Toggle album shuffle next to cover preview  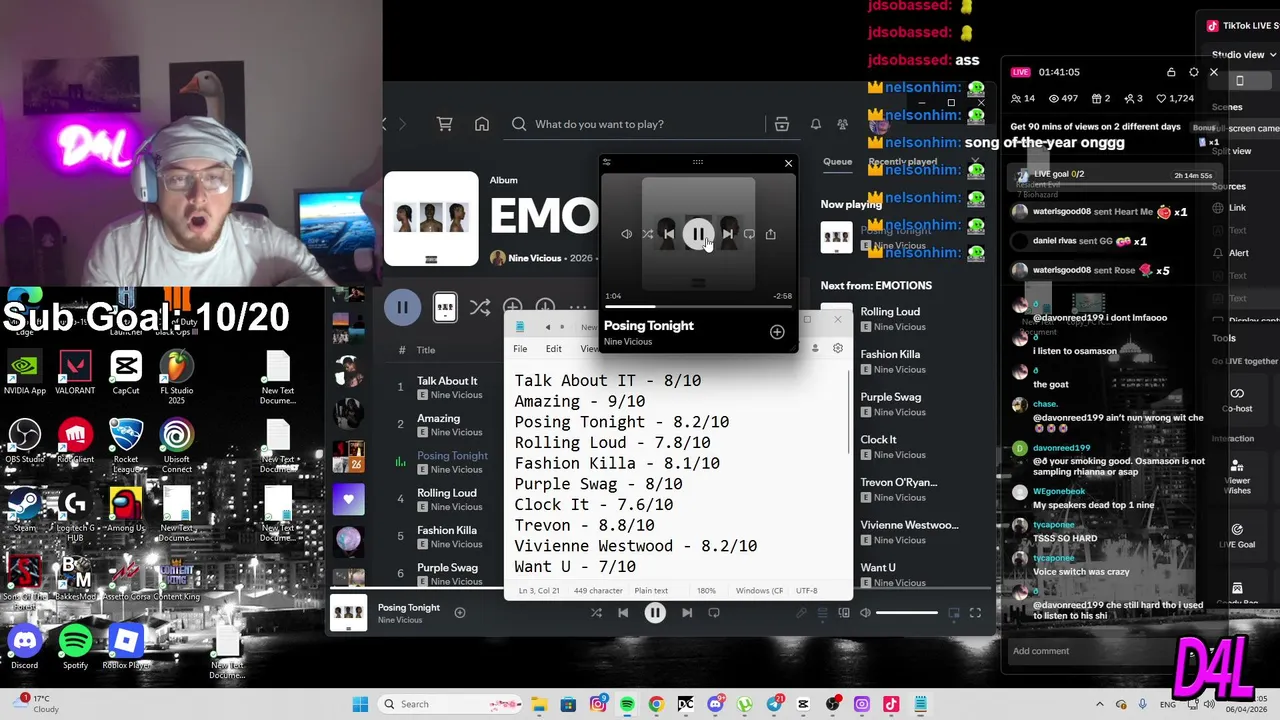coord(480,307)
